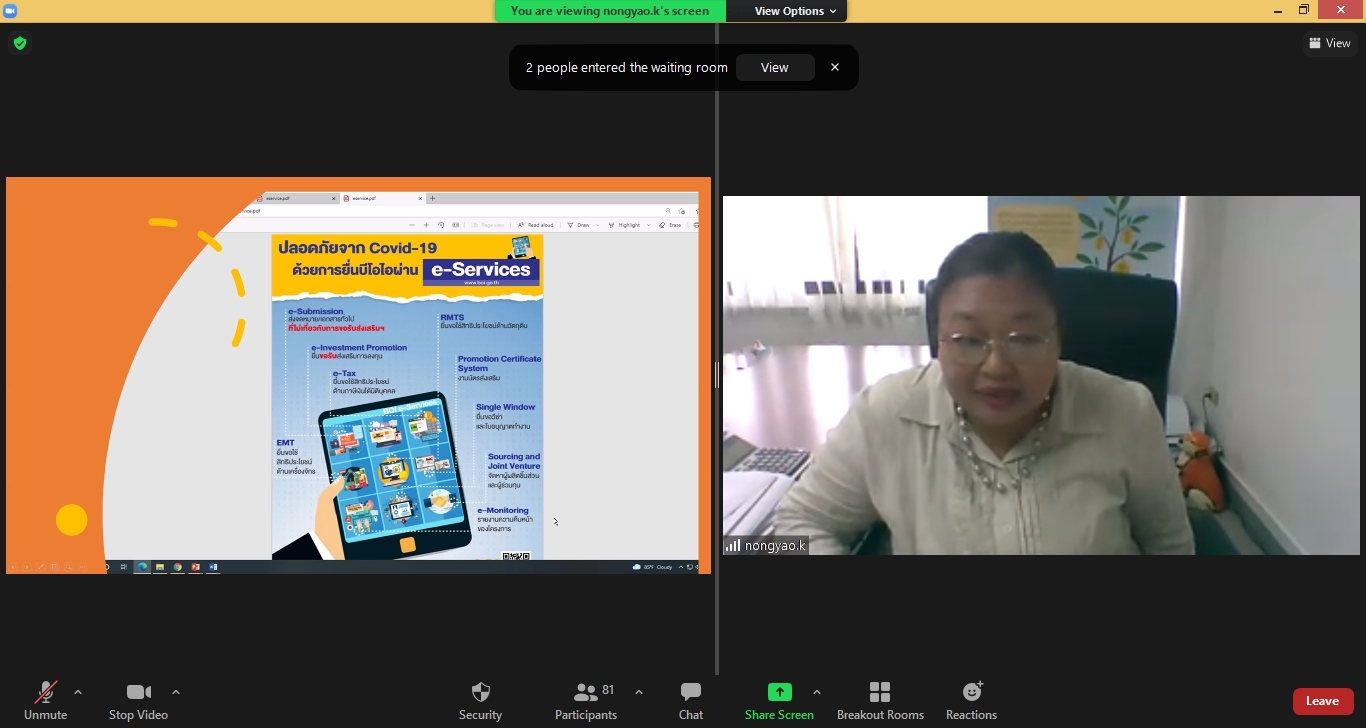Viewport: 1366px width, 728px height.
Task: Click the PDF zoom out minus button
Action: click(x=412, y=225)
